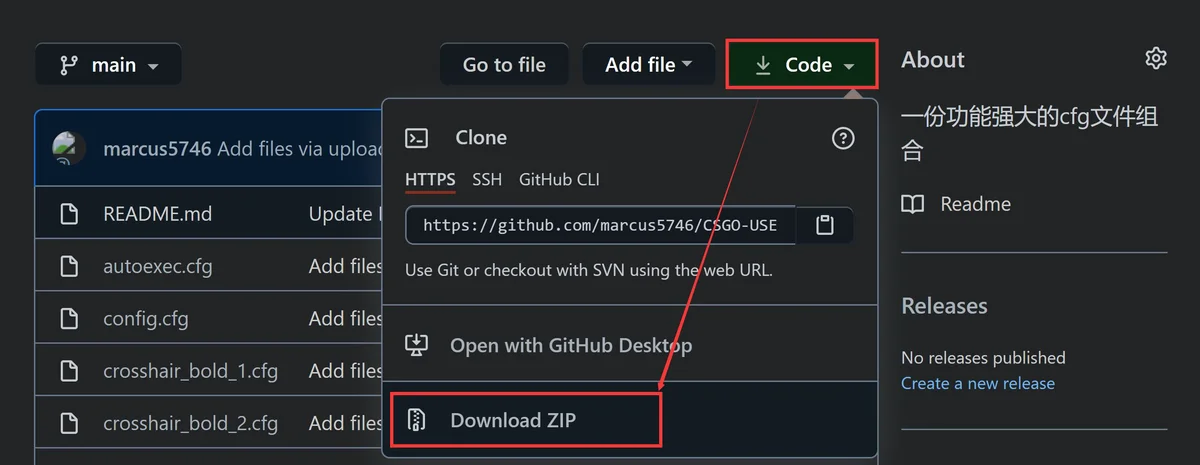Click 'Add files via upload' commit message

coord(300,149)
